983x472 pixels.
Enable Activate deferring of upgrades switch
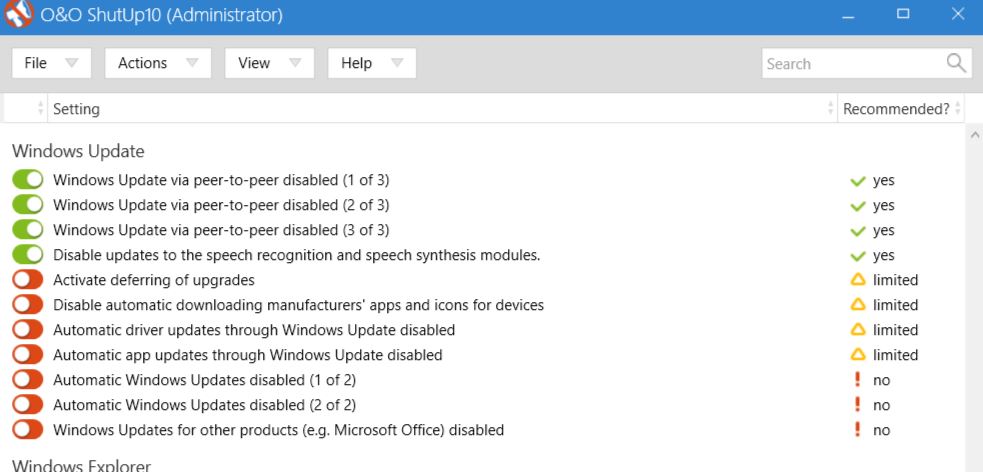pyautogui.click(x=28, y=280)
